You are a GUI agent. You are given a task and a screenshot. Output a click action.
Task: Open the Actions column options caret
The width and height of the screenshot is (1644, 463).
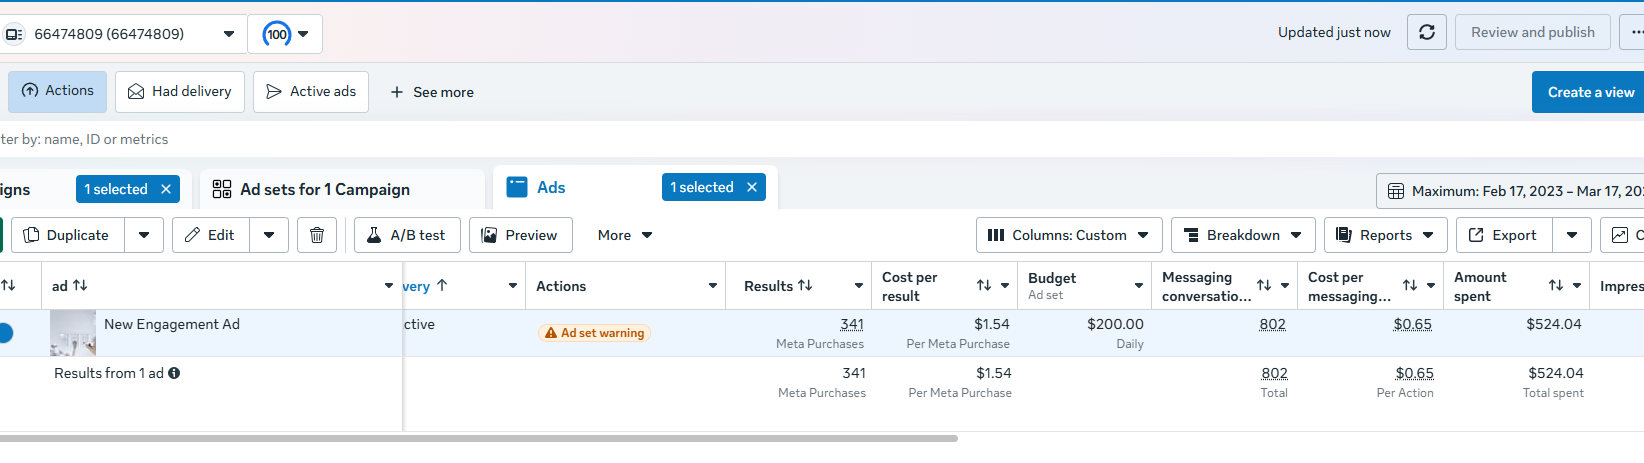click(713, 286)
